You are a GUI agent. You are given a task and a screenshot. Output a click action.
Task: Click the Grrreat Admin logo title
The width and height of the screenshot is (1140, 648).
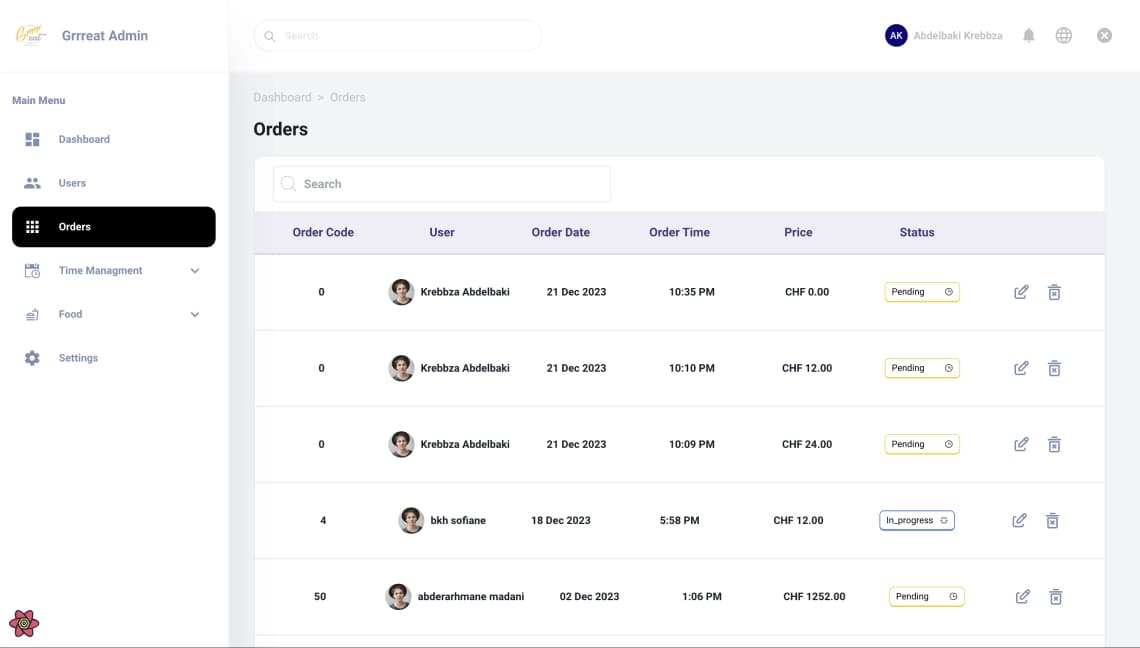coord(105,36)
